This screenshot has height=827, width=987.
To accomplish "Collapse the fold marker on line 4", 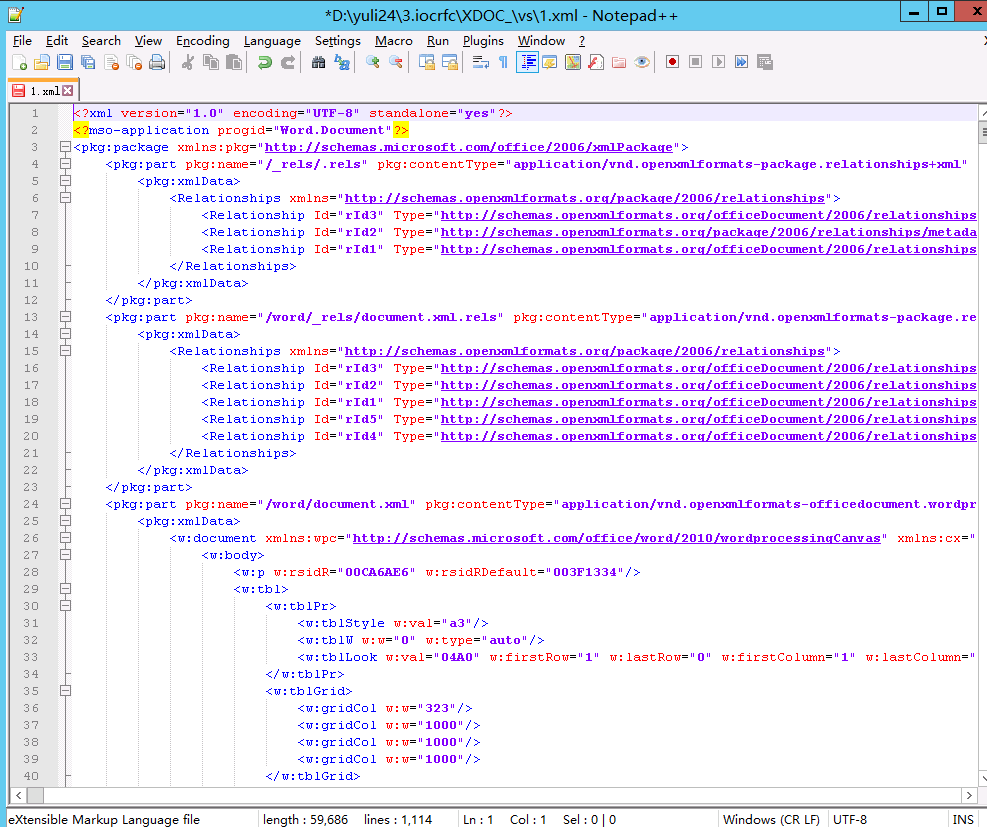I will 64,164.
